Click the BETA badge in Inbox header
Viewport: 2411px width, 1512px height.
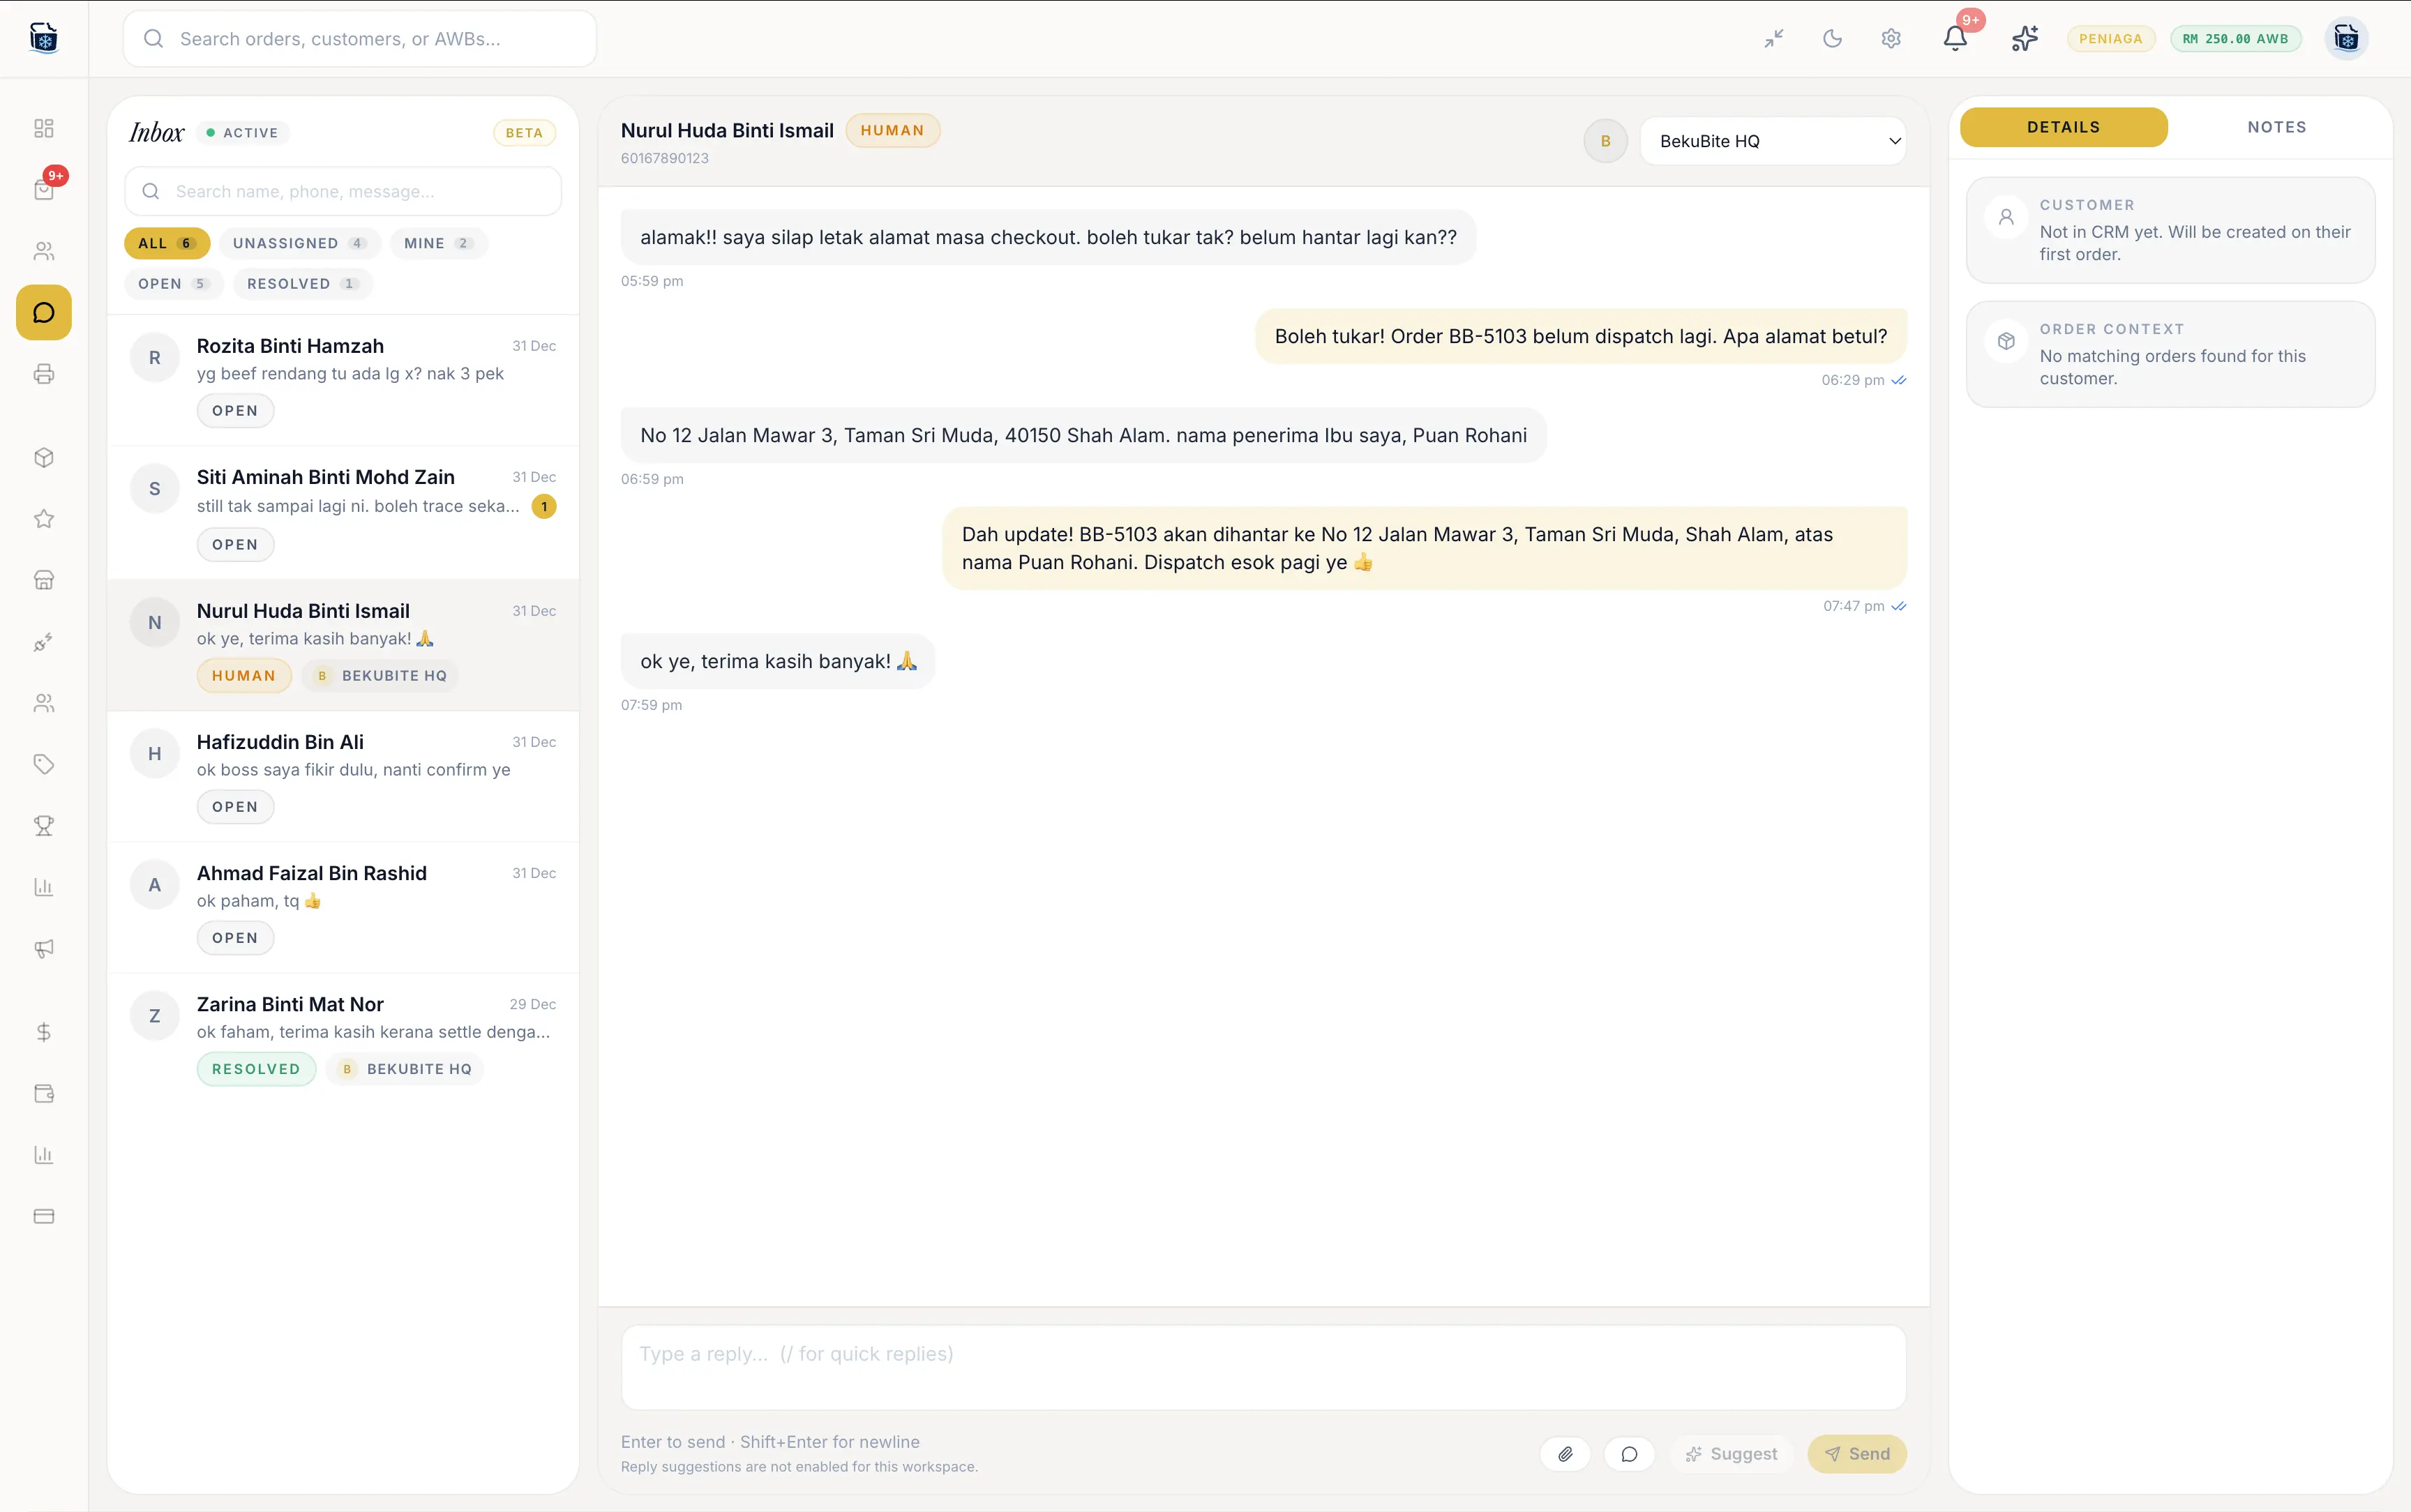tap(524, 133)
